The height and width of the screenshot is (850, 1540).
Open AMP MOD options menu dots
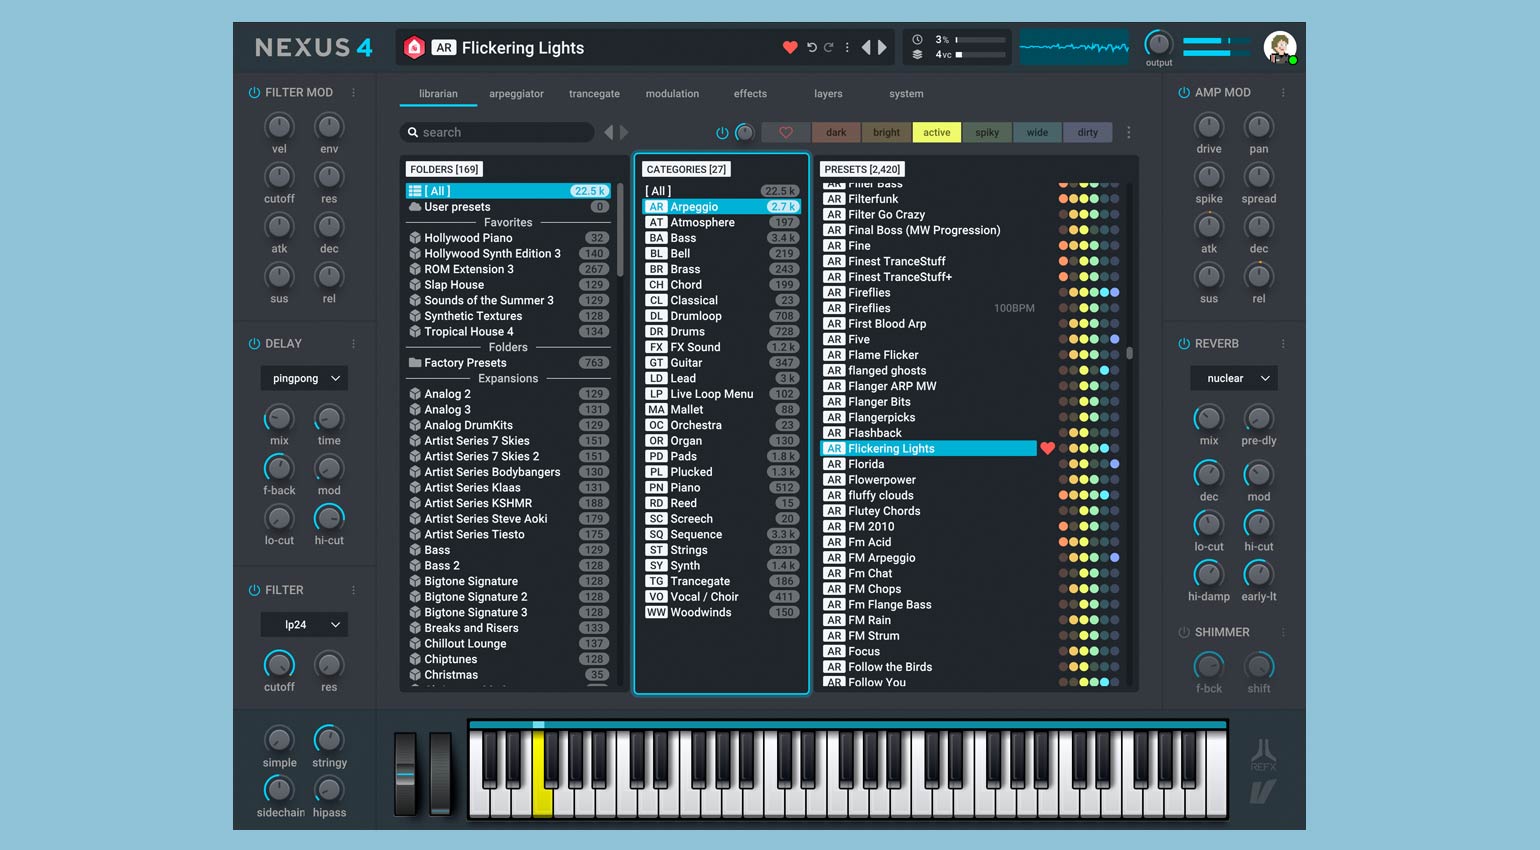1283,92
